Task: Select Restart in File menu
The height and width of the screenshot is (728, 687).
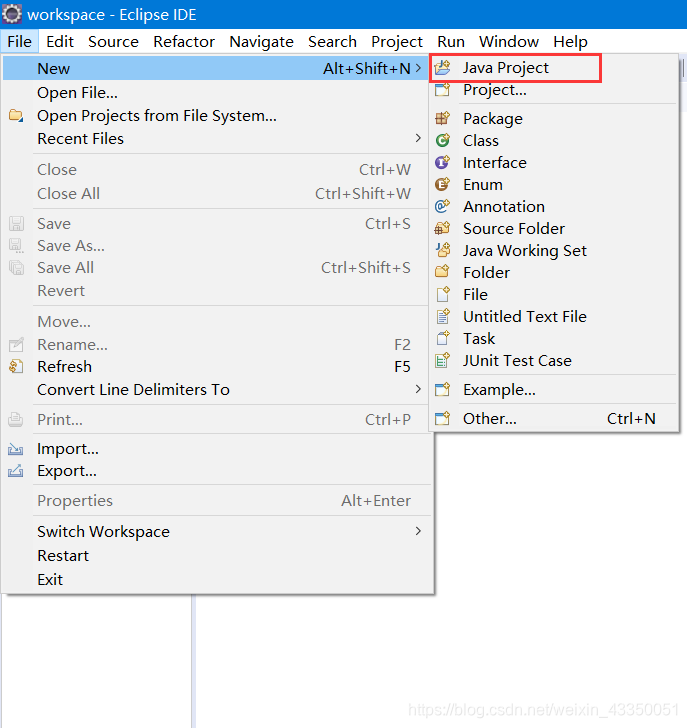Action: [215, 555]
